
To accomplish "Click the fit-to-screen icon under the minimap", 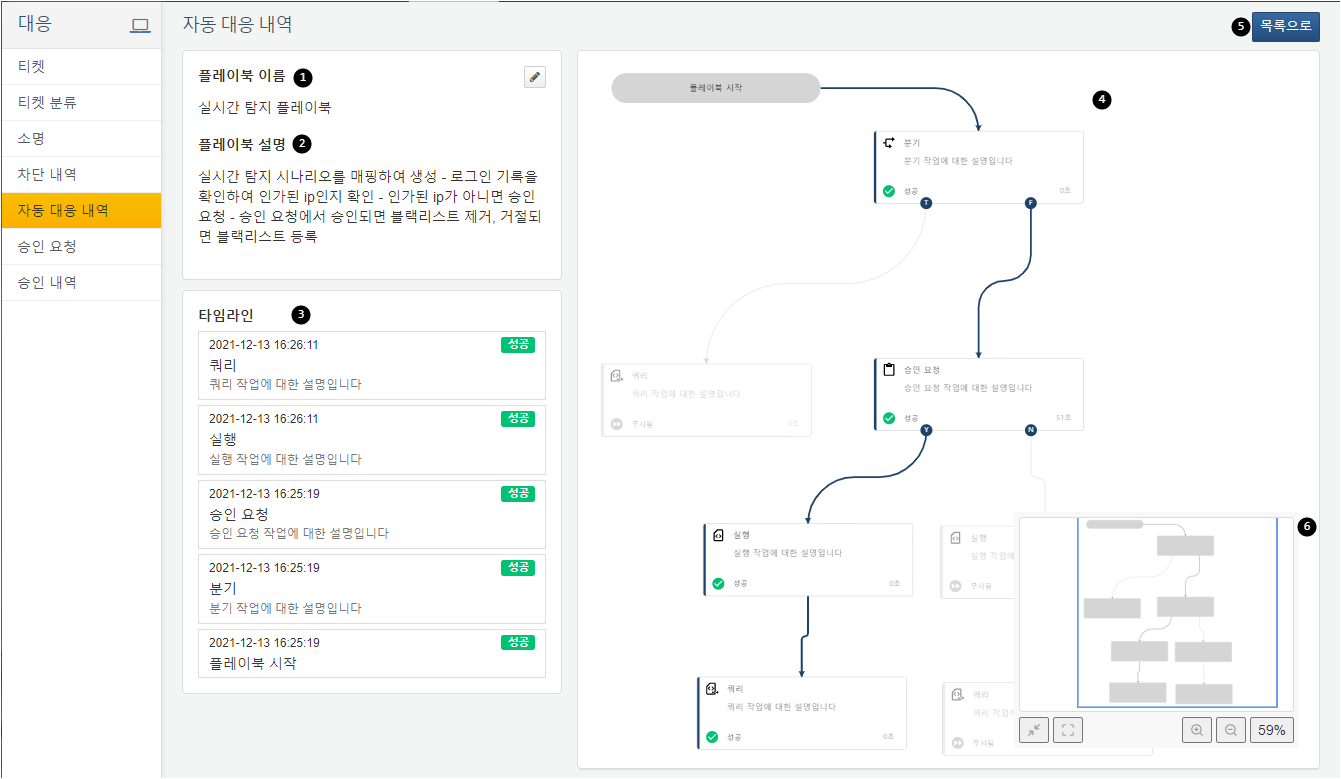I will tap(1068, 730).
